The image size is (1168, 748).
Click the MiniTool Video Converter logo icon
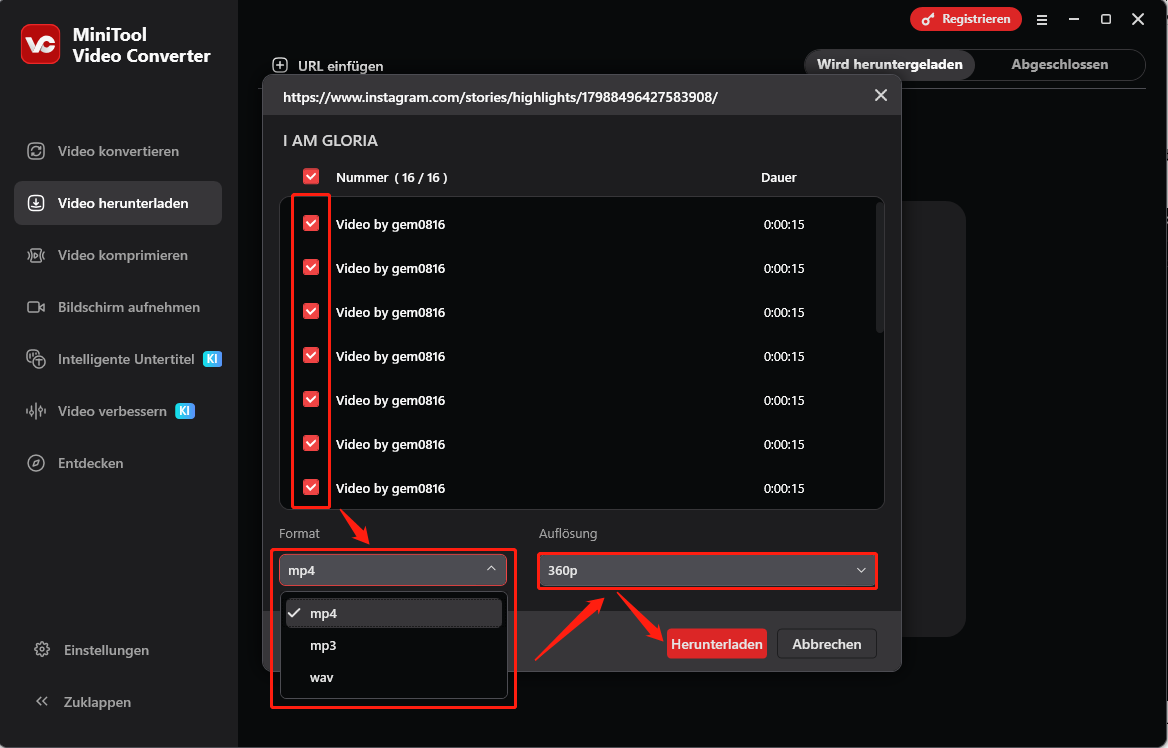[x=40, y=44]
